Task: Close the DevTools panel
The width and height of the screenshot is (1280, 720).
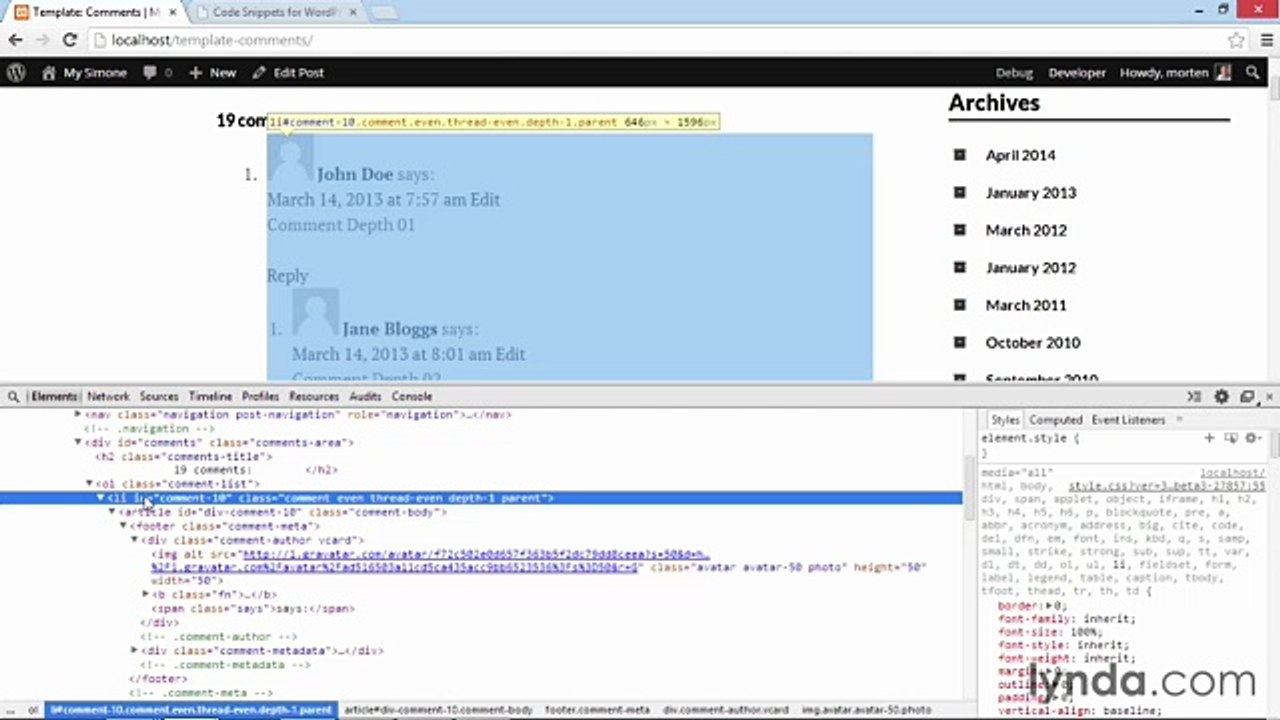Action: 1269,396
